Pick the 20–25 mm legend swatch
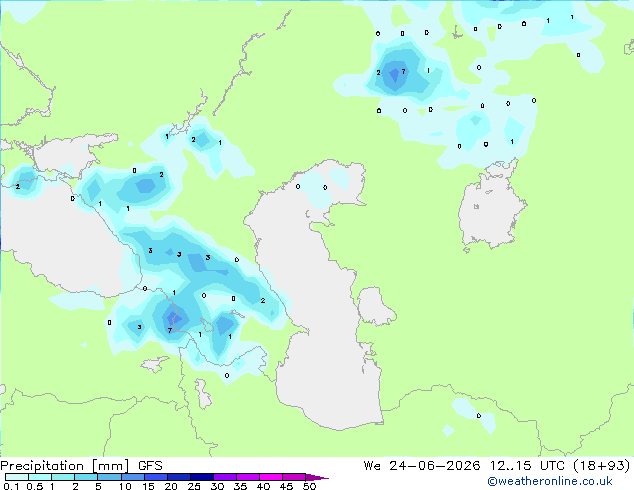Image resolution: width=634 pixels, height=490 pixels. pos(178,477)
